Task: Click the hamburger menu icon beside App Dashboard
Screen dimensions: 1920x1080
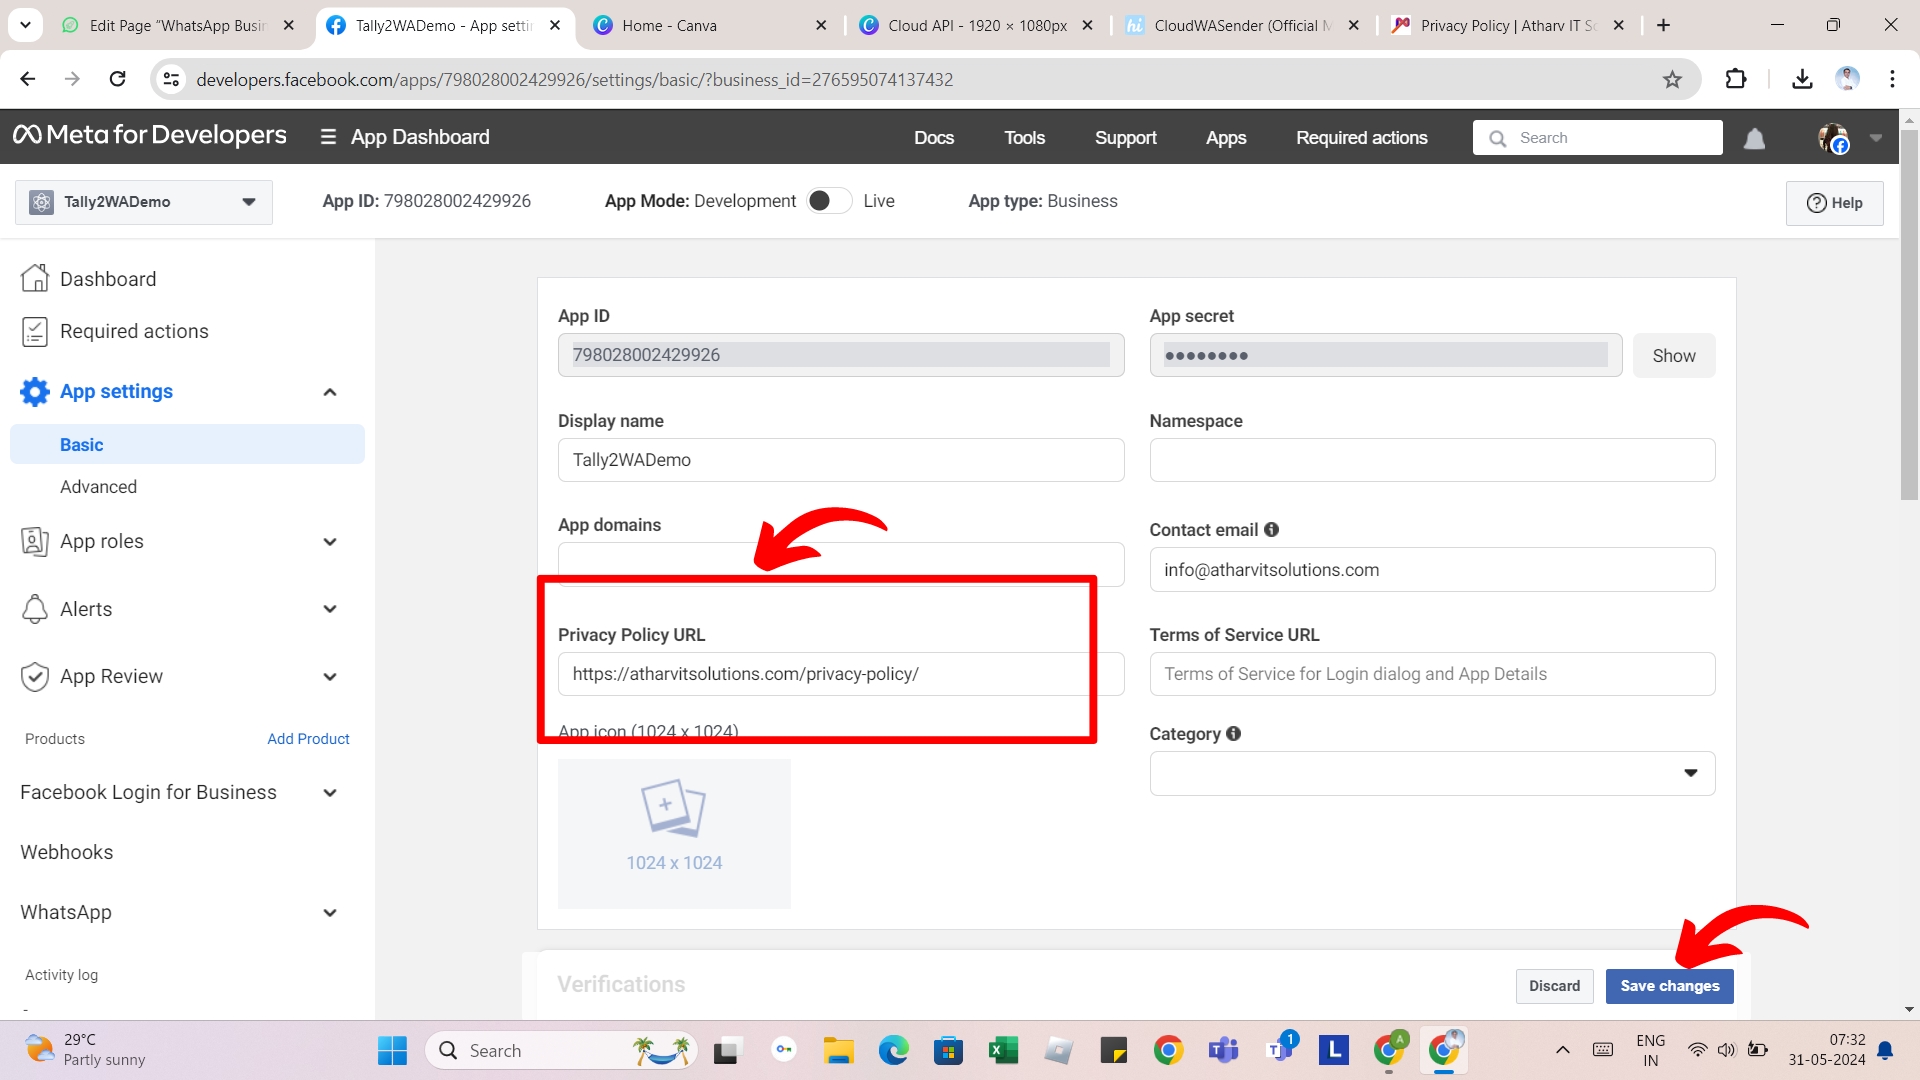Action: point(328,137)
